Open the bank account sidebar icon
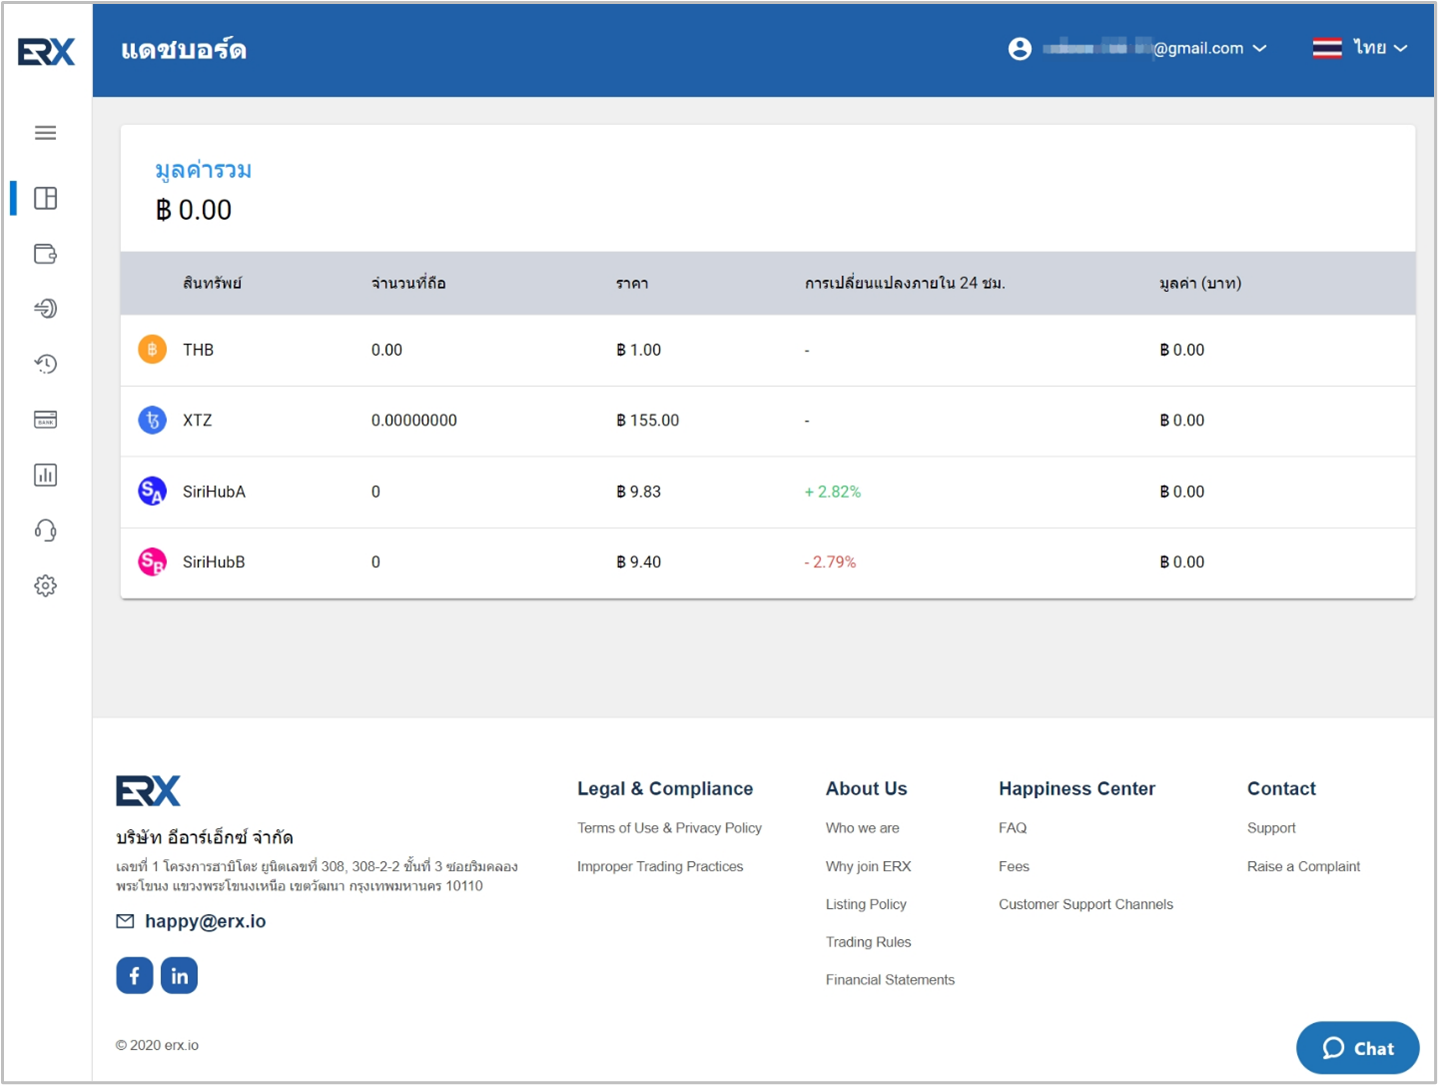Image resolution: width=1438 pixels, height=1085 pixels. point(45,419)
